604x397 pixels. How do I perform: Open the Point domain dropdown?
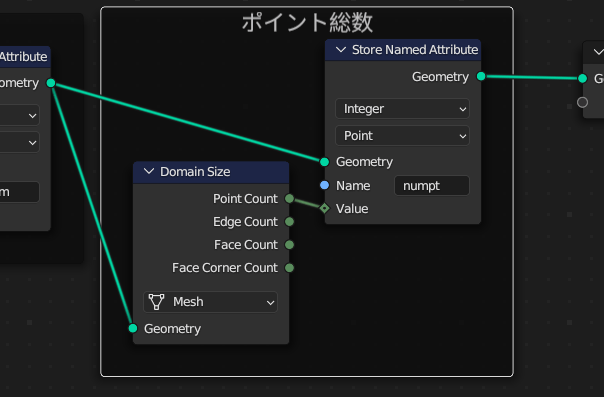402,136
